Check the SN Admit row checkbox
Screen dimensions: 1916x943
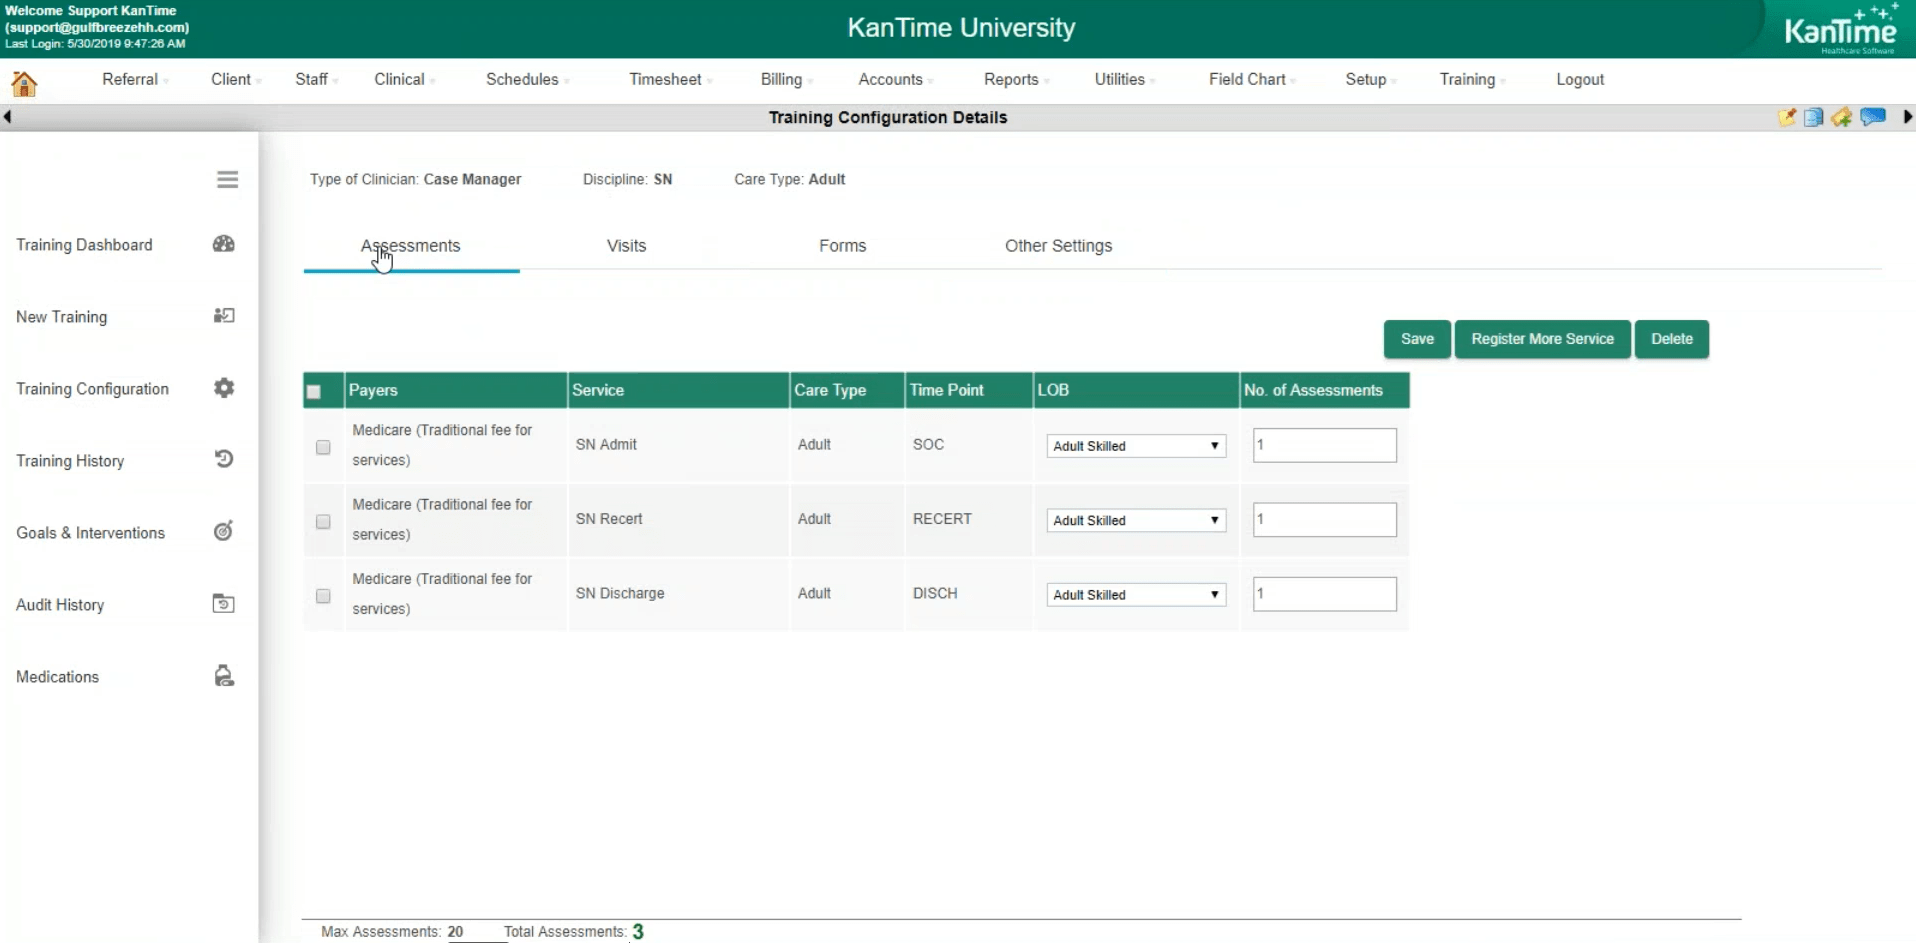tap(323, 447)
